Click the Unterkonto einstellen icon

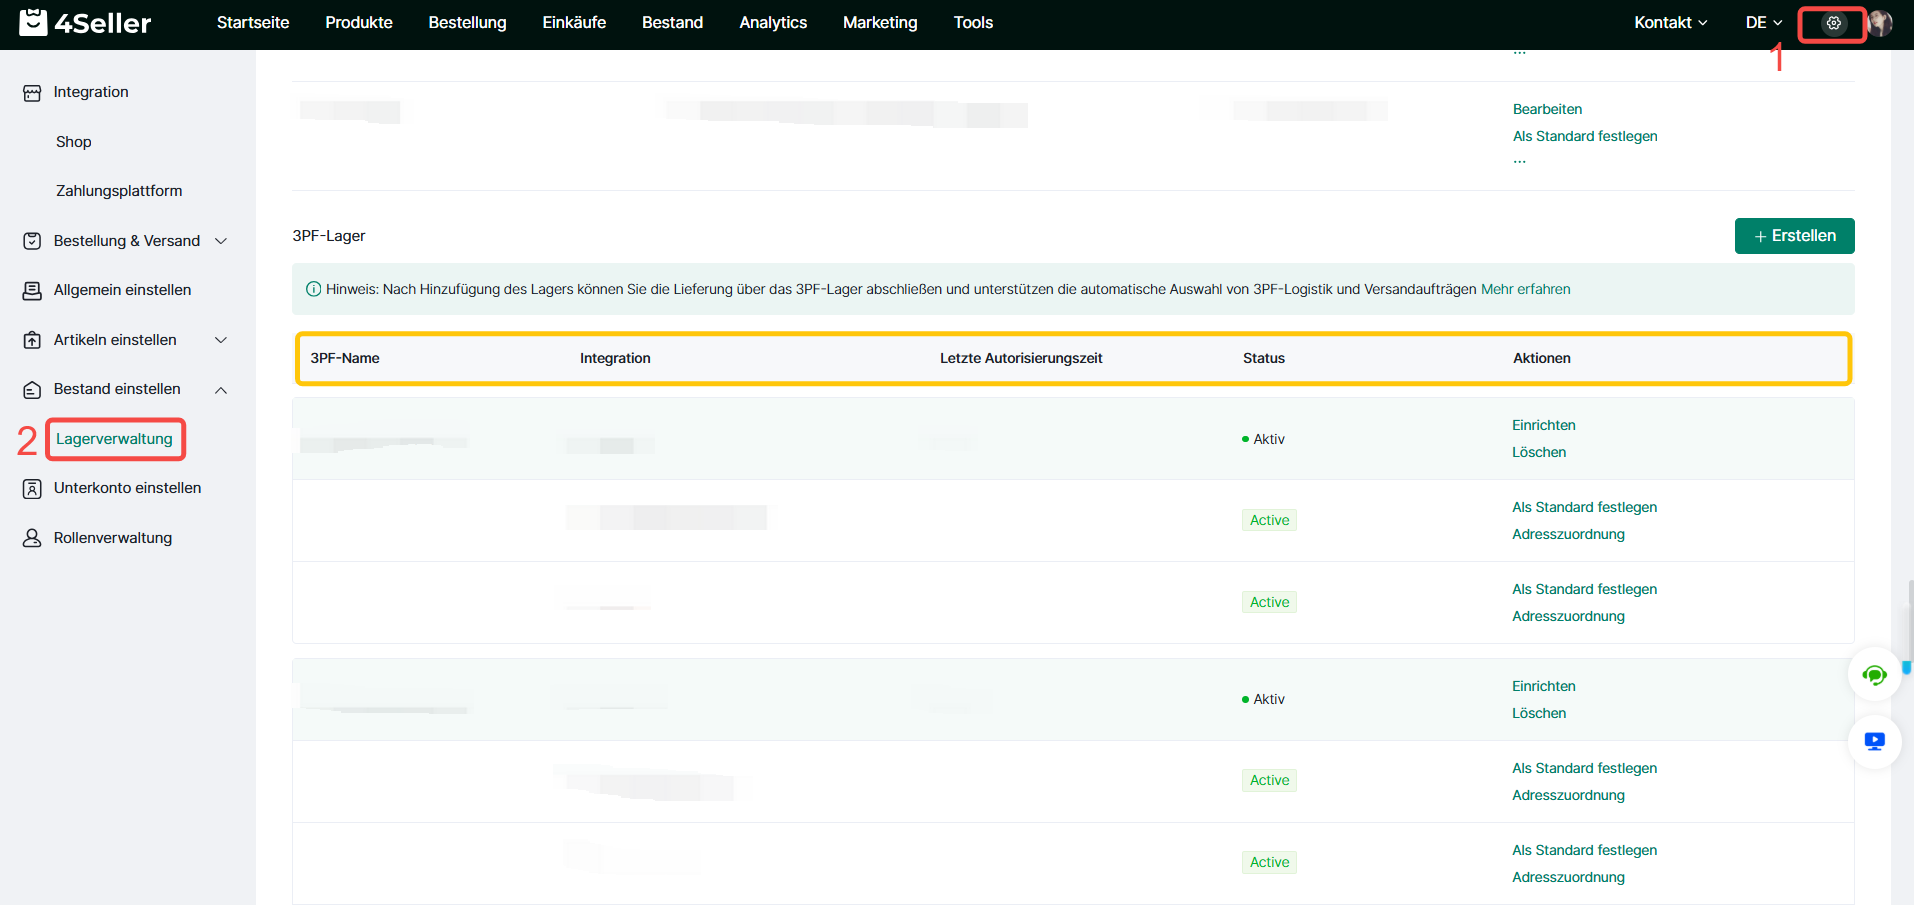pyautogui.click(x=32, y=489)
